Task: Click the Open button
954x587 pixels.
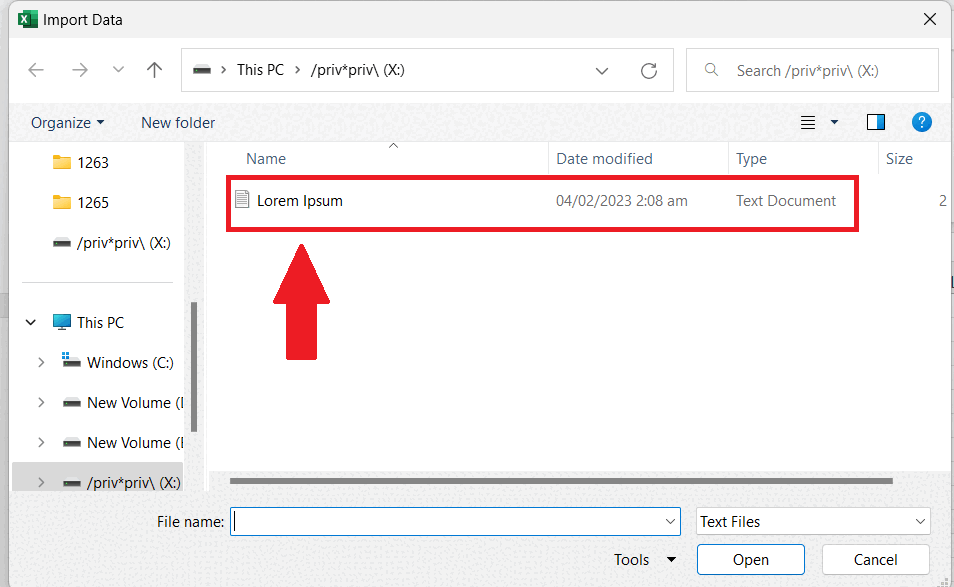Action: (750, 560)
